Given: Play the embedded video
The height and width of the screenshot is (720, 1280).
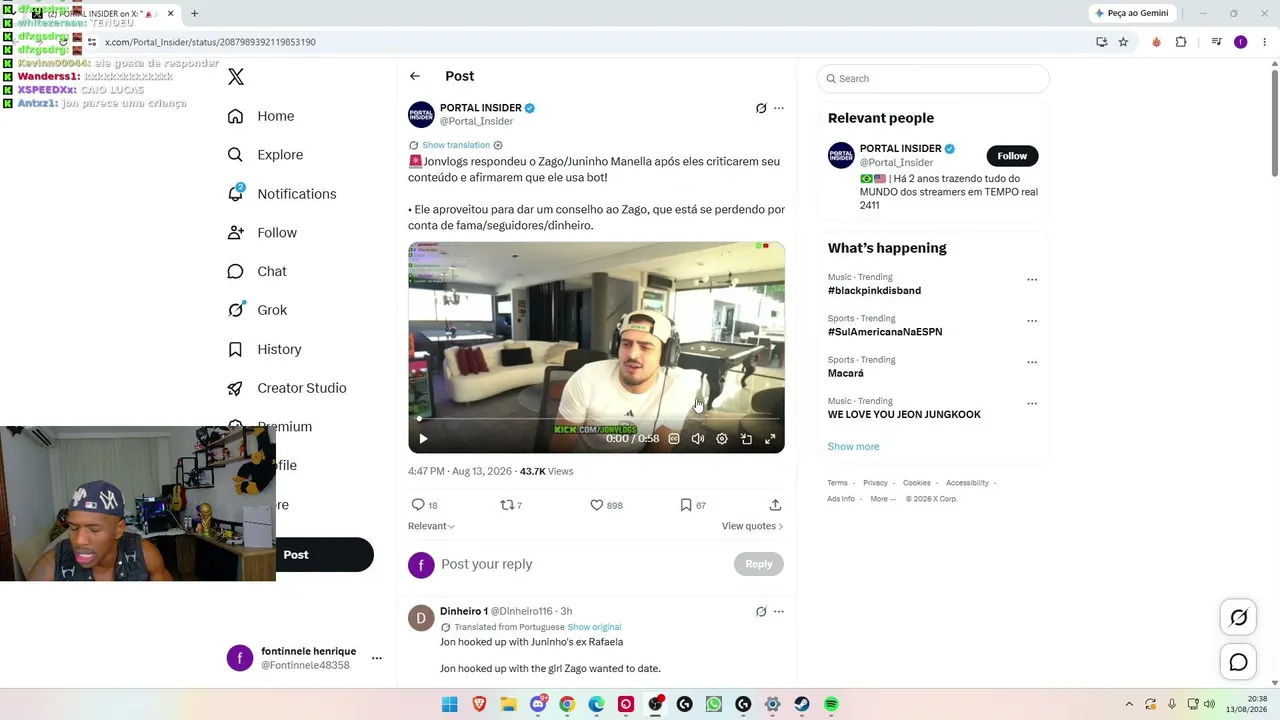Looking at the screenshot, I should (x=423, y=438).
